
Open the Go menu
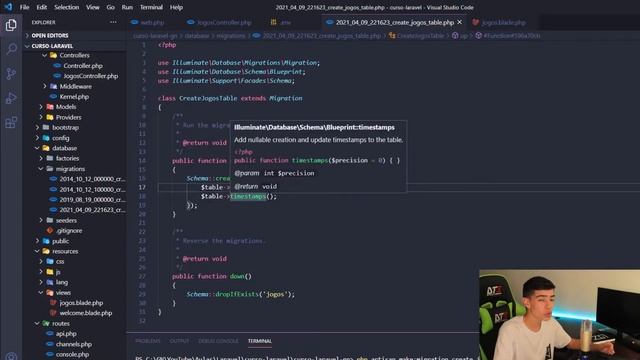[x=111, y=7]
